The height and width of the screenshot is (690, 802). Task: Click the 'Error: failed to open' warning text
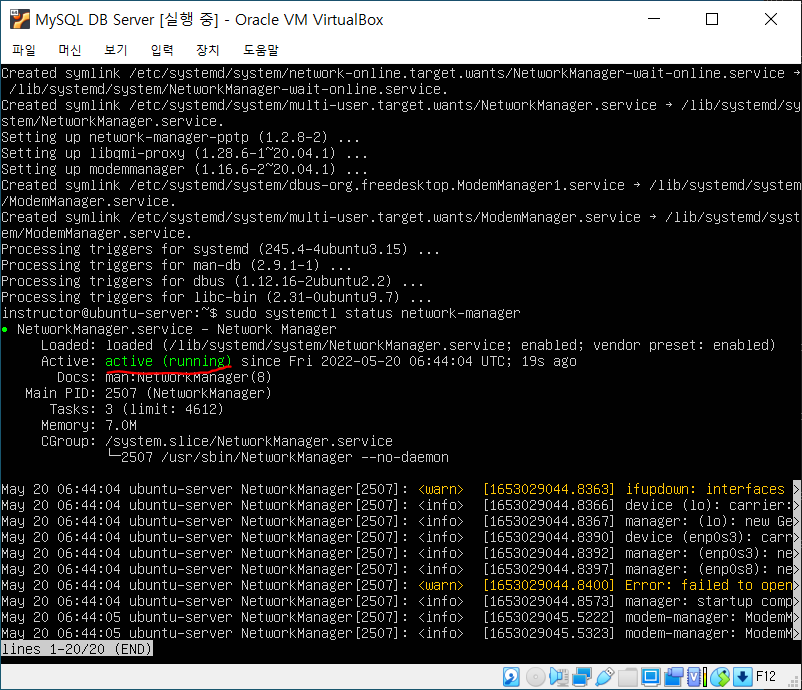708,585
